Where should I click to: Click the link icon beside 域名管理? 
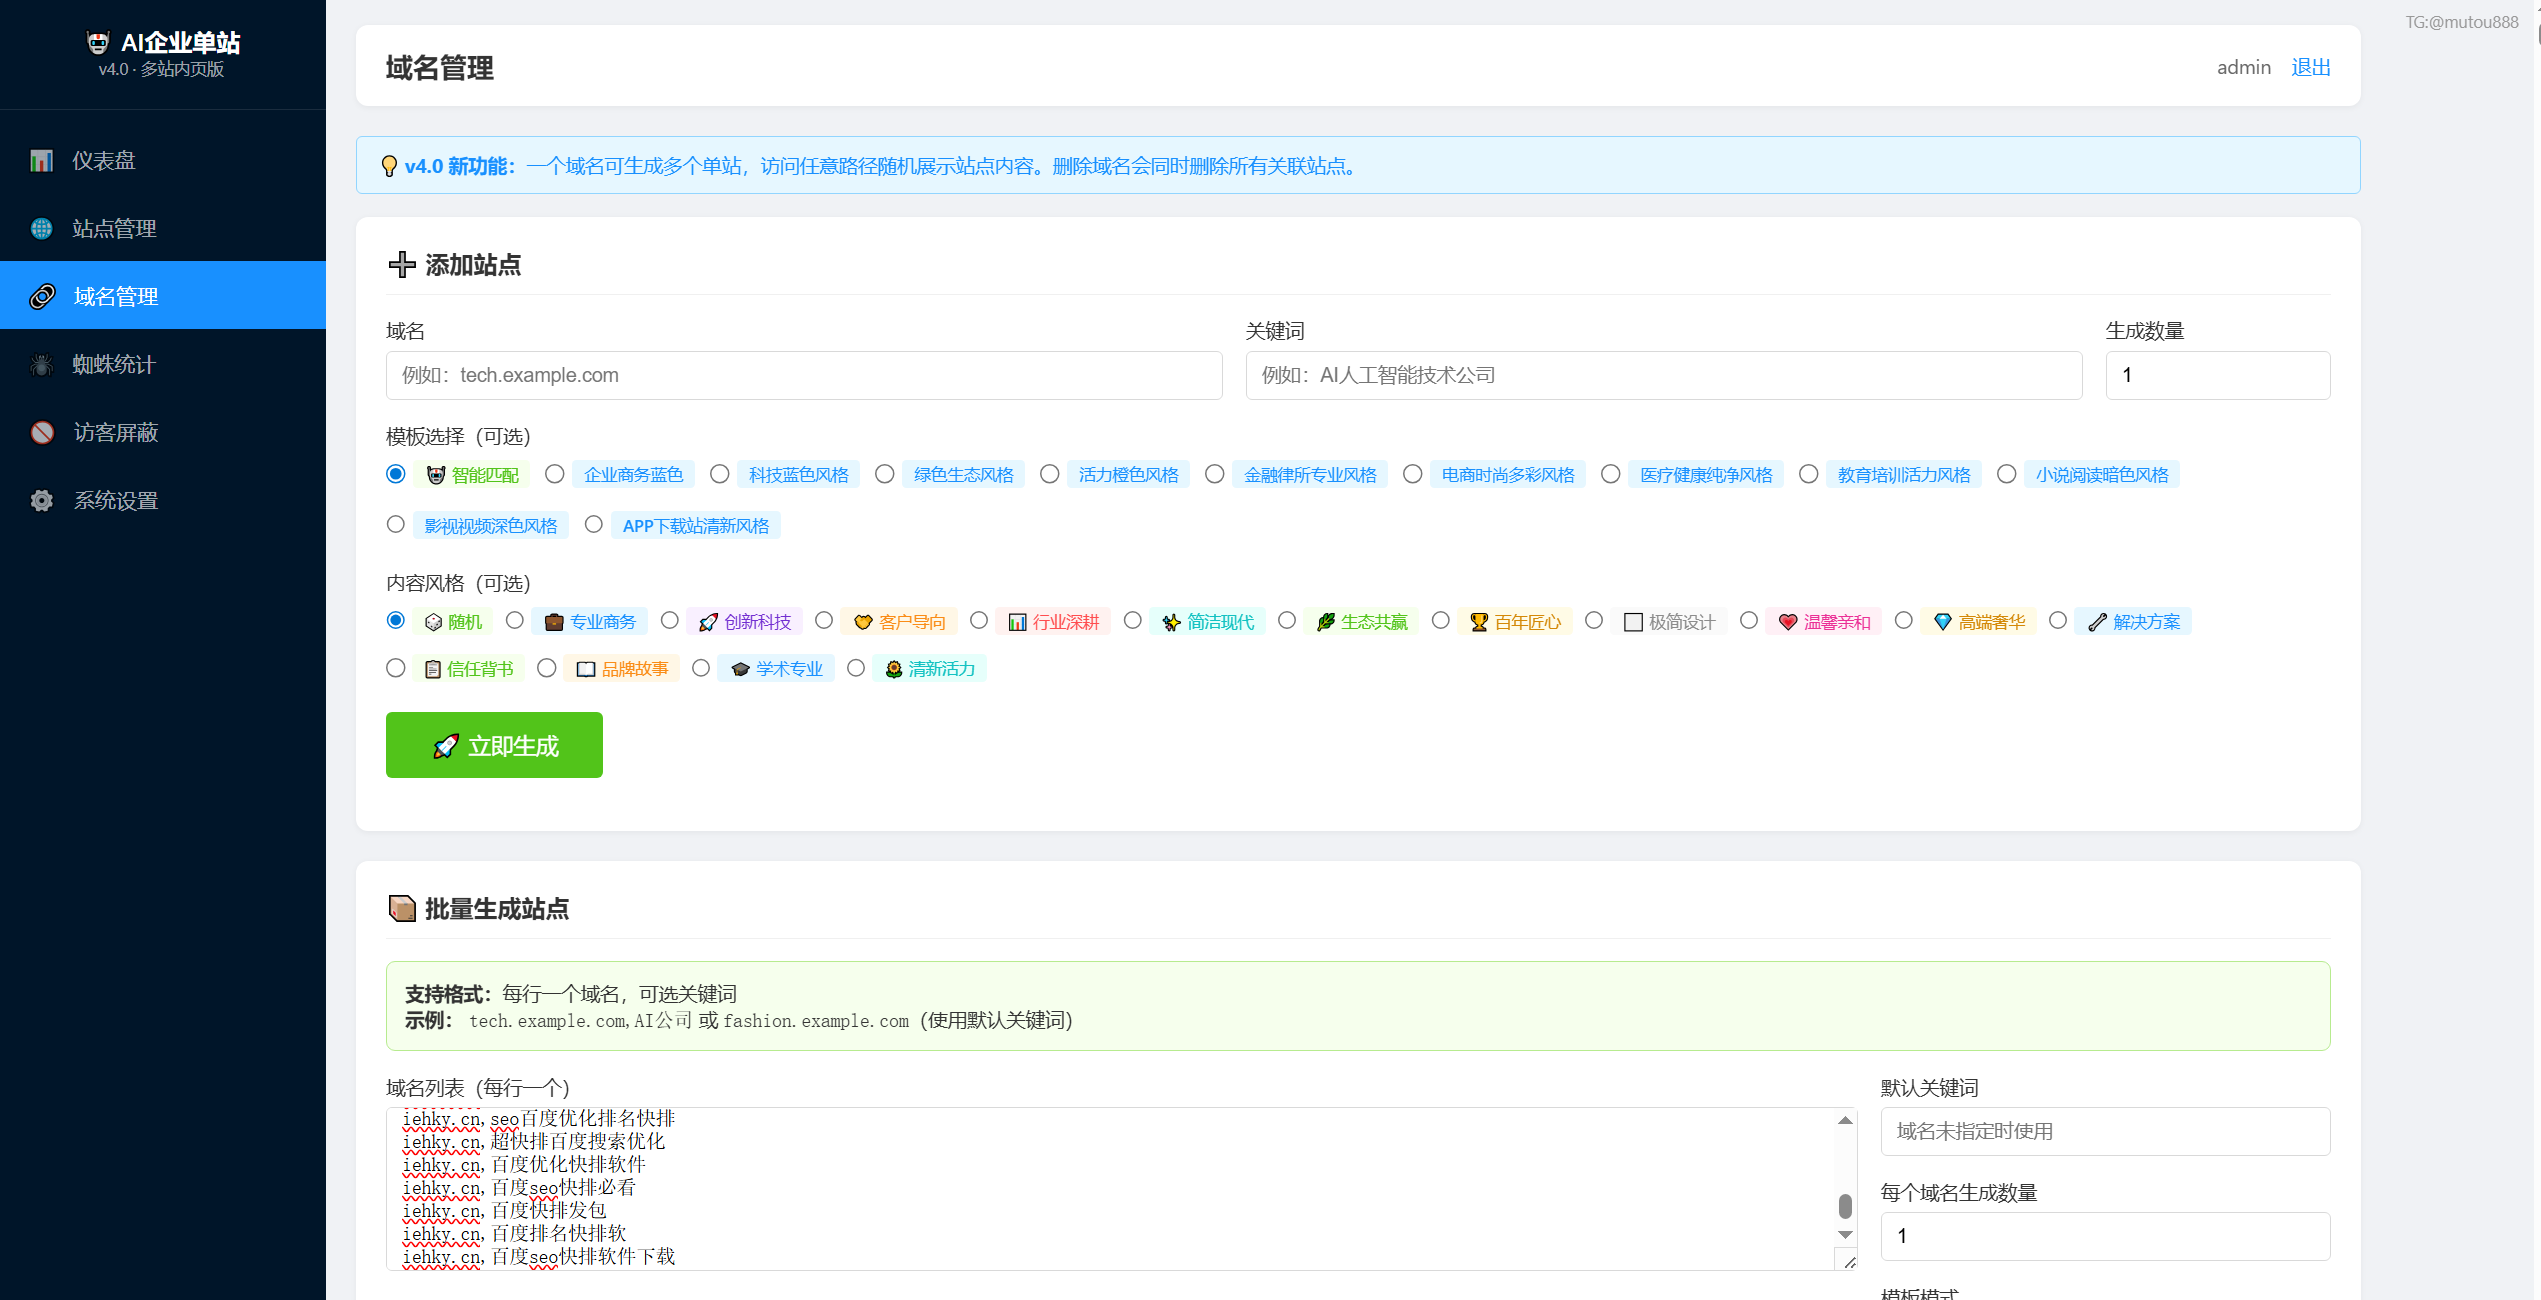[42, 297]
